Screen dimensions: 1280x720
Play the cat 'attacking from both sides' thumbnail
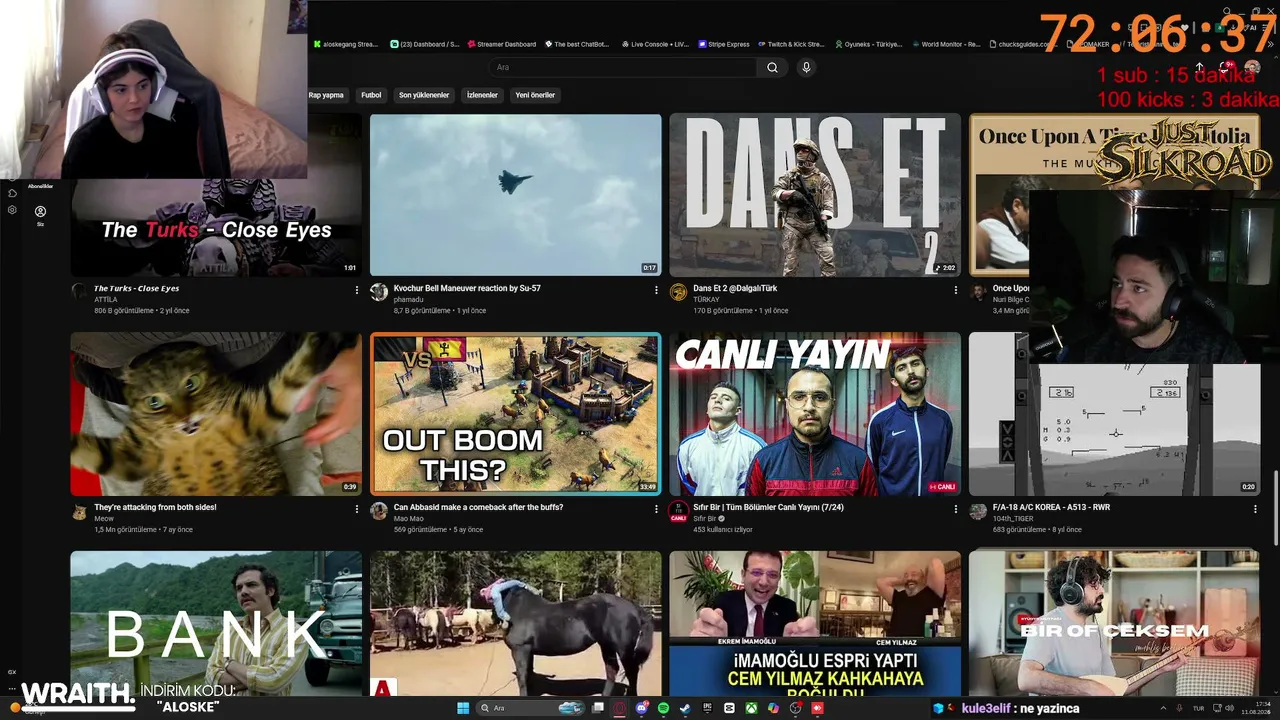pyautogui.click(x=216, y=414)
